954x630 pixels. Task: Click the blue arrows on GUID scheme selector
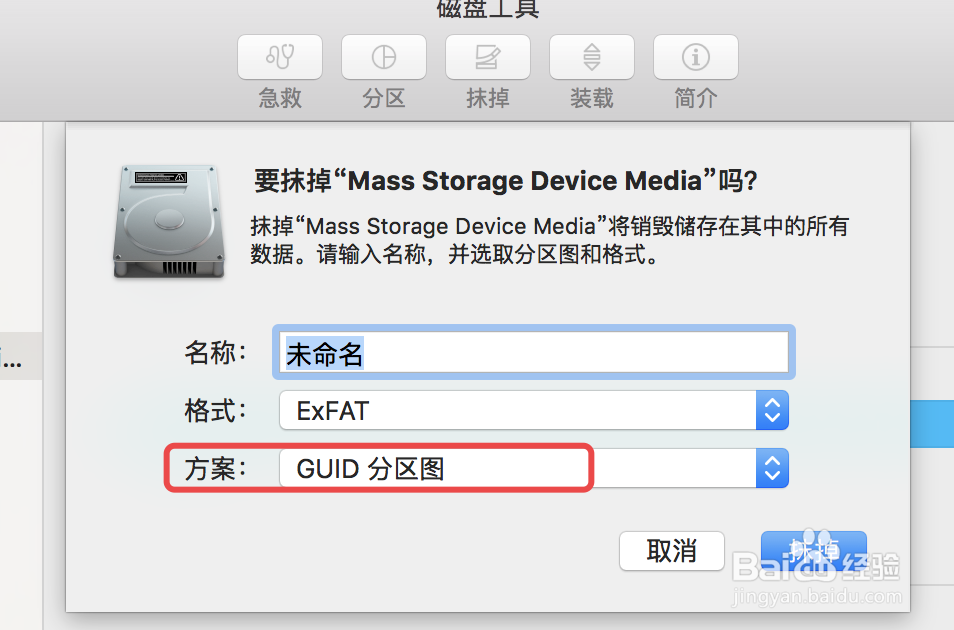772,468
